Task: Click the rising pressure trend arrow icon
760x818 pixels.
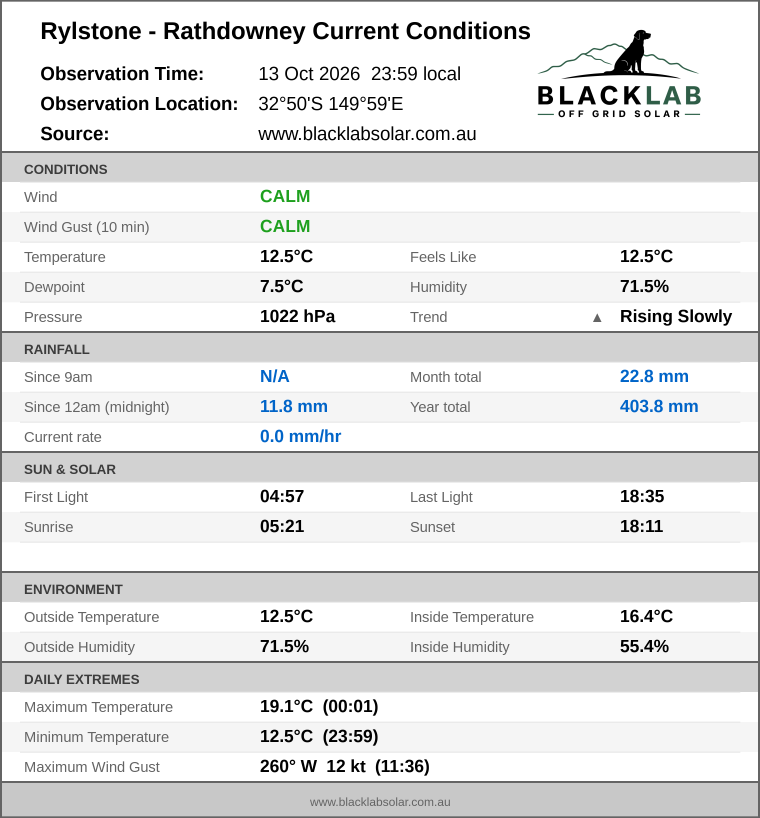Action: (597, 318)
